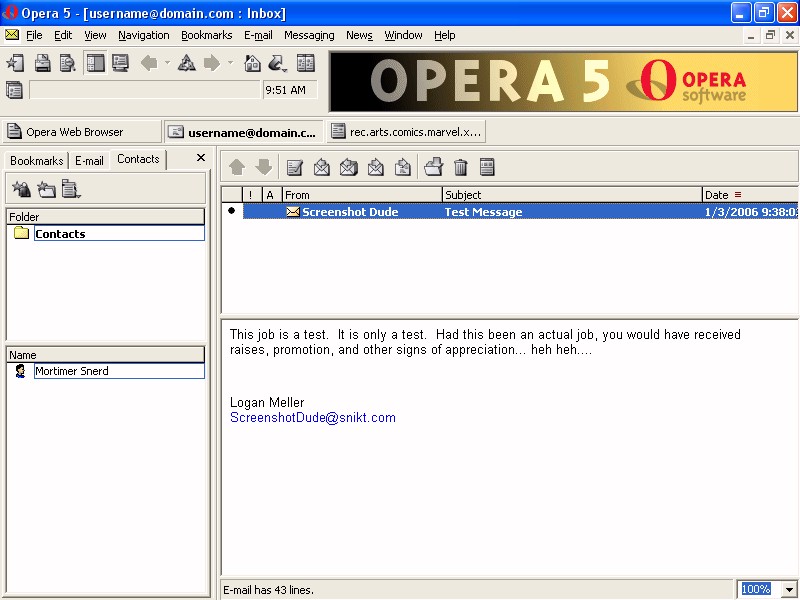Open the Edit menu
This screenshot has height=600, width=800.
tap(63, 35)
